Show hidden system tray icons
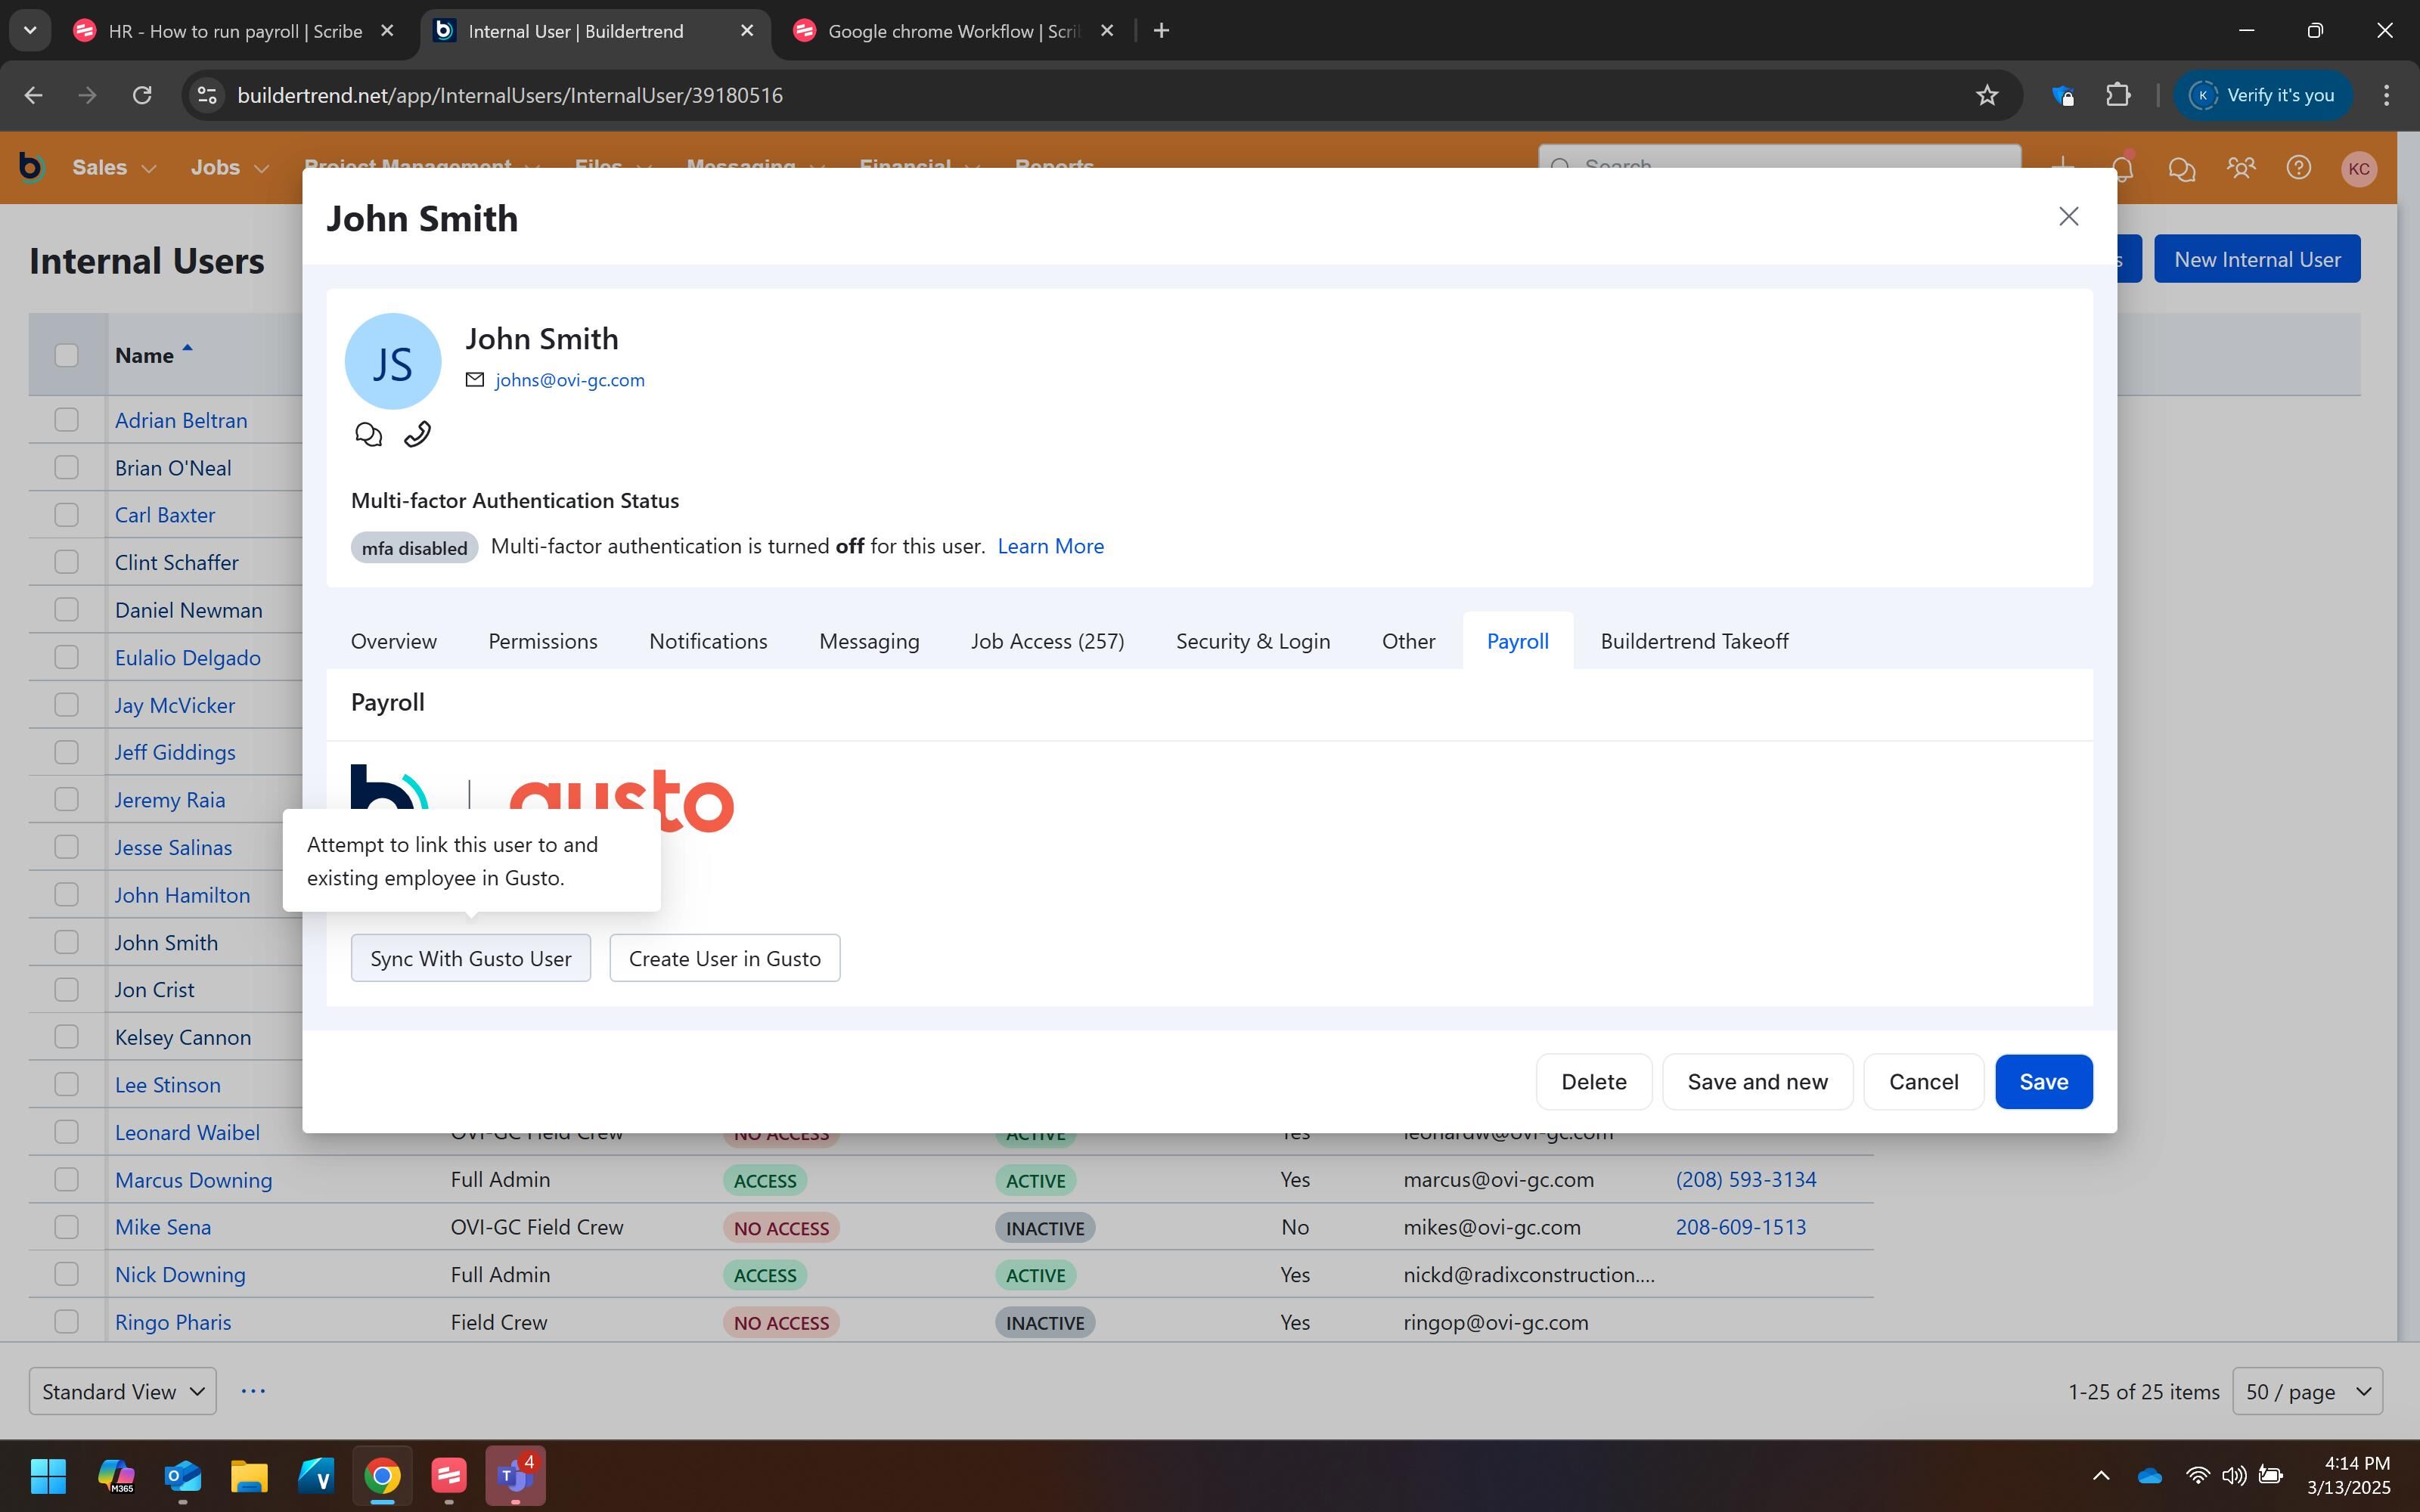The height and width of the screenshot is (1512, 2420). point(2101,1476)
